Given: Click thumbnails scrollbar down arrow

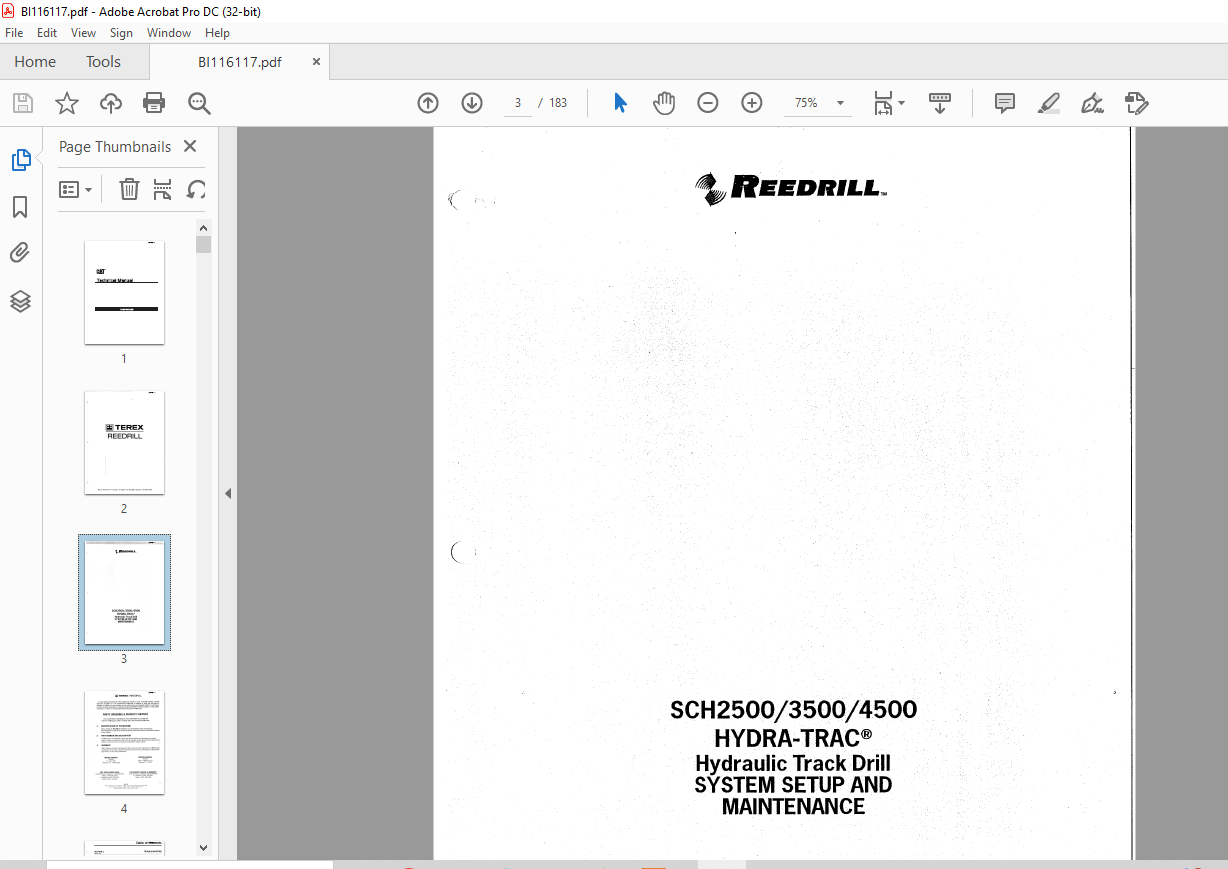Looking at the screenshot, I should pos(204,847).
